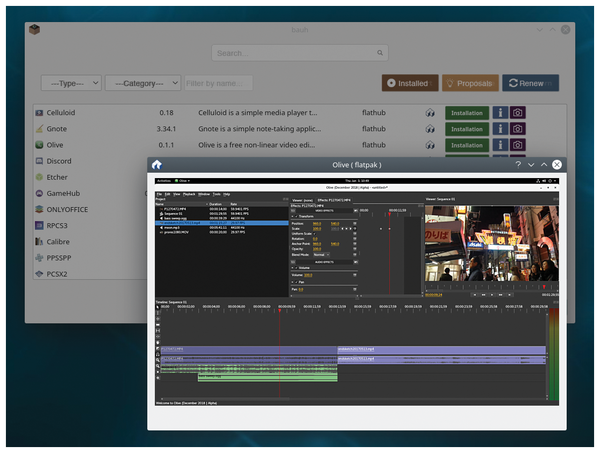This screenshot has width=600, height=453.
Task: Open the Category dropdown
Action: (143, 83)
